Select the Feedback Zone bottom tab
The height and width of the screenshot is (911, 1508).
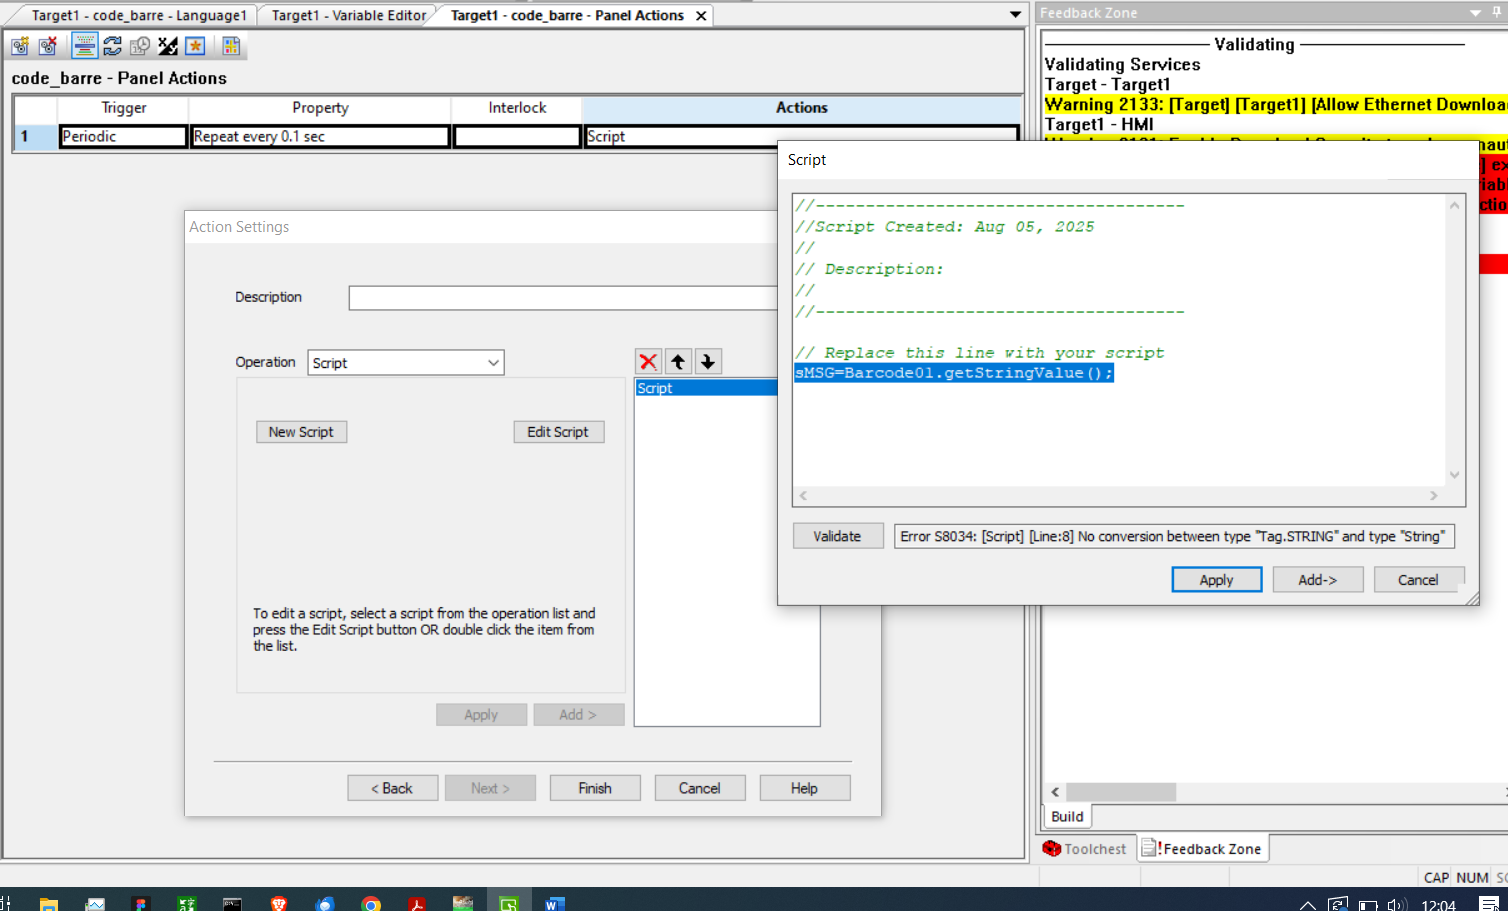coord(1203,849)
